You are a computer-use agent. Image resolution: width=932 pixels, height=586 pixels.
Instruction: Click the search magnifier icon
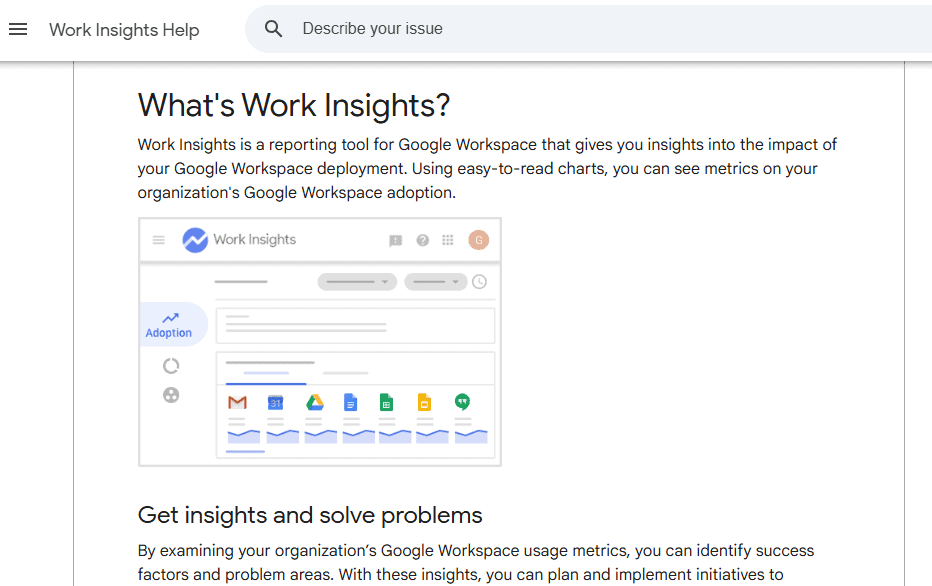pyautogui.click(x=273, y=29)
